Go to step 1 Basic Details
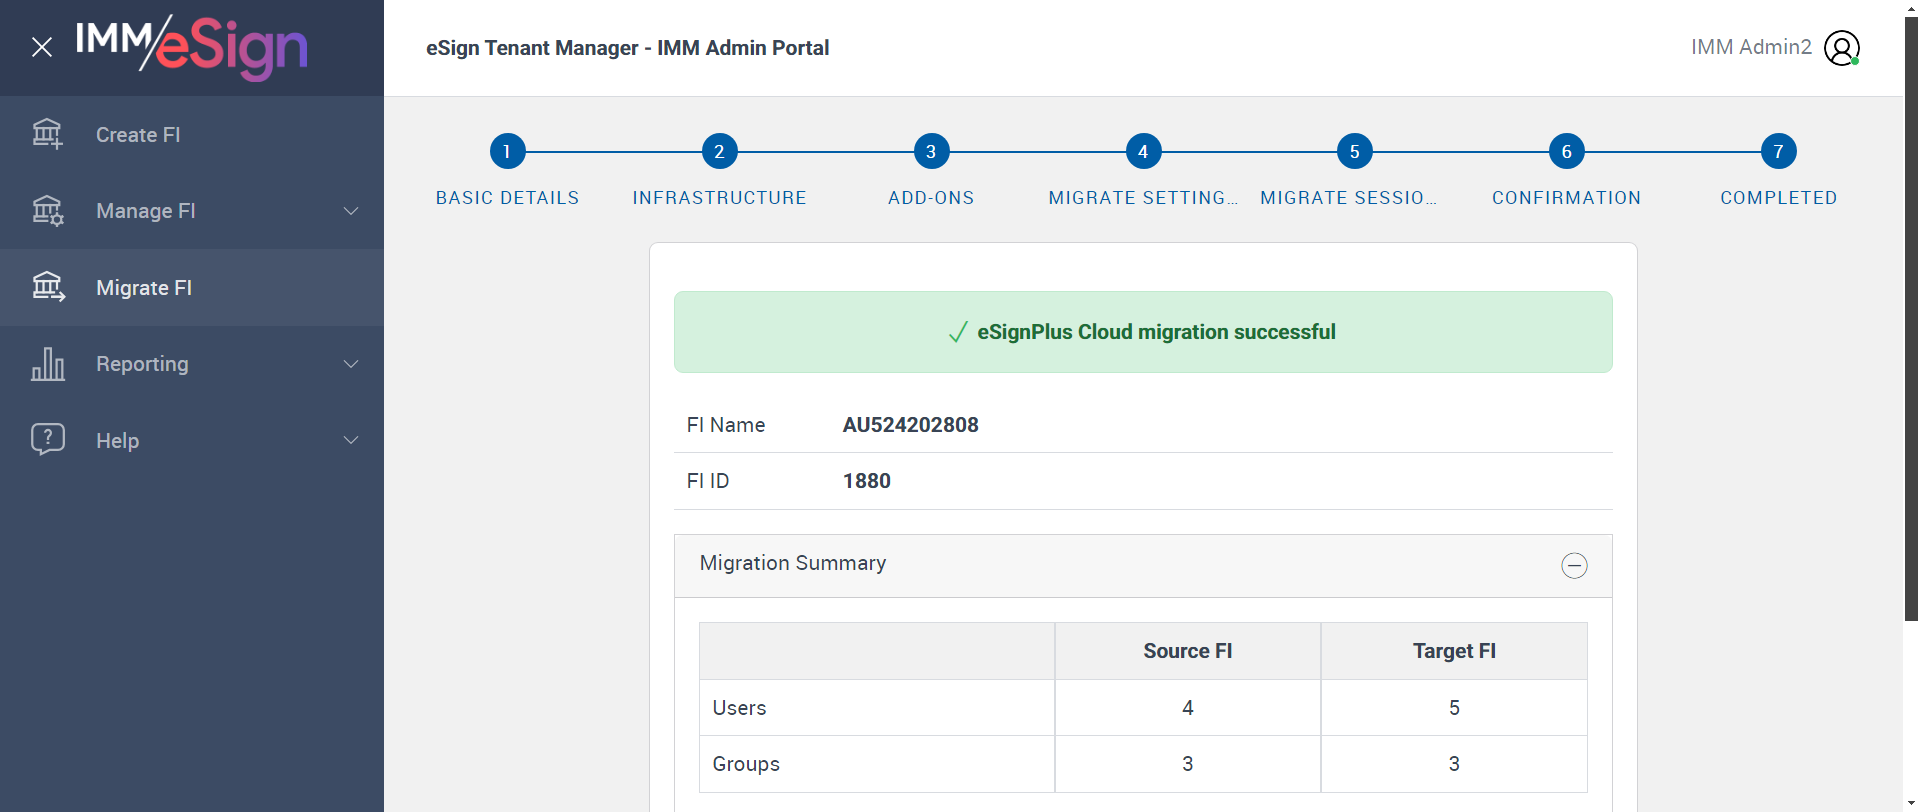 (507, 152)
